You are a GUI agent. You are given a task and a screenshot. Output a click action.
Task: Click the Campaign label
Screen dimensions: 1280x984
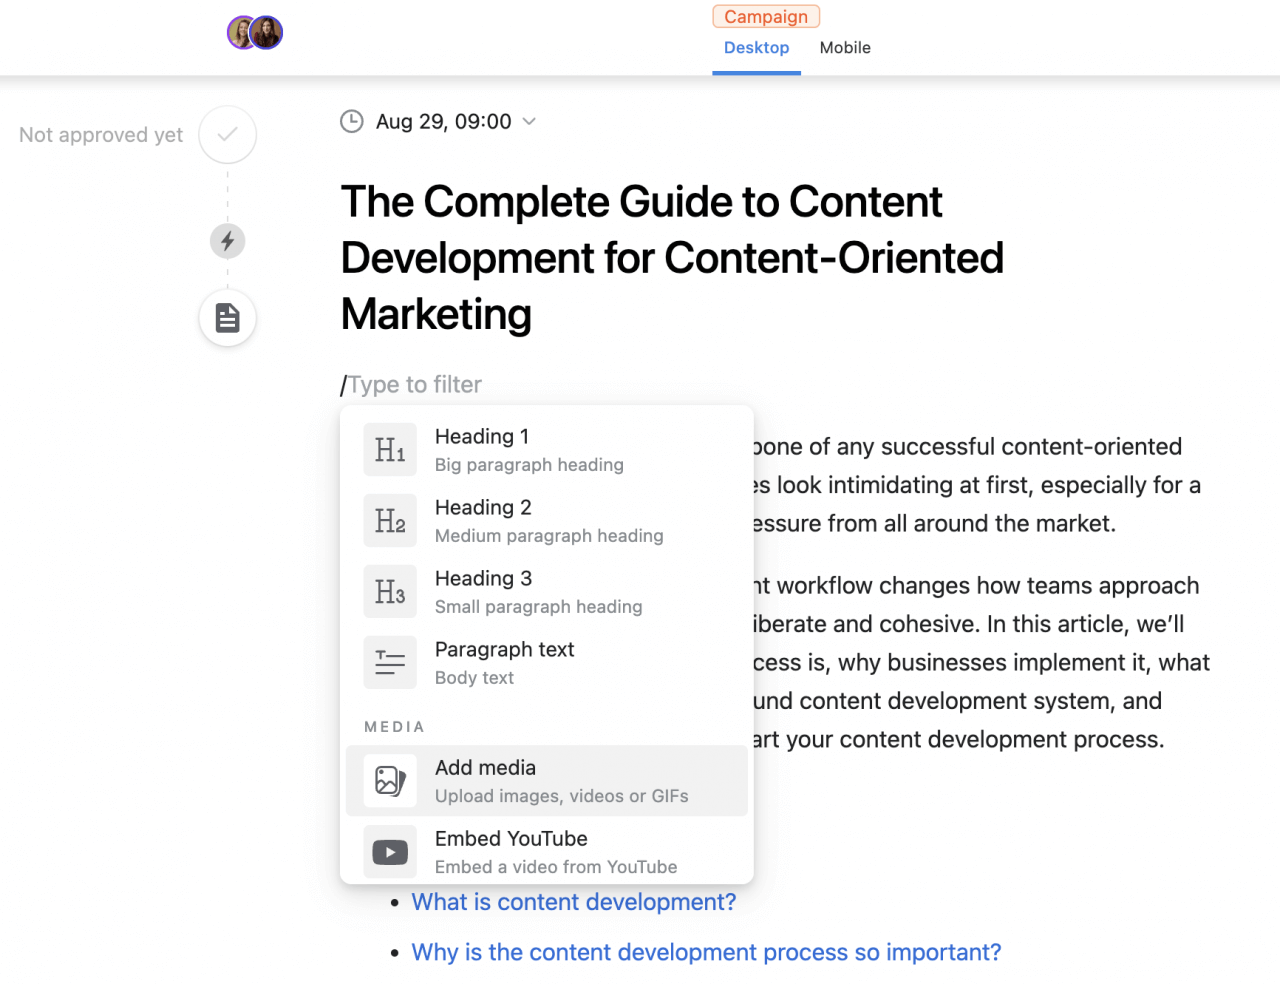click(766, 16)
